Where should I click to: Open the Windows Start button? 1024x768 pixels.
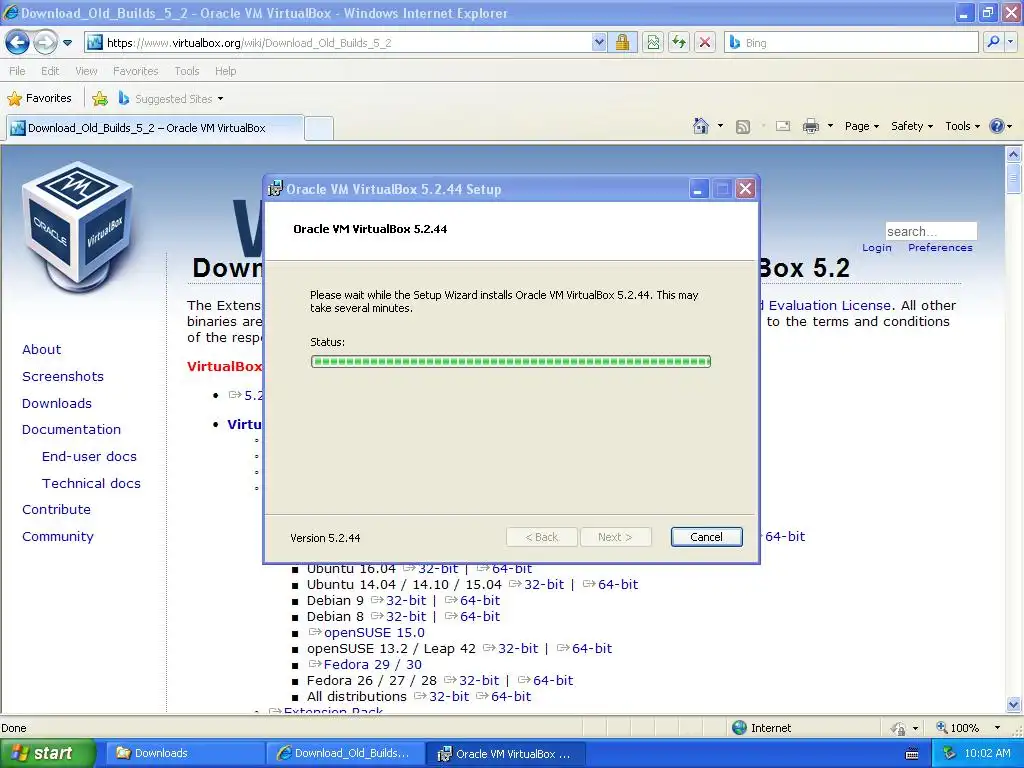[x=47, y=753]
